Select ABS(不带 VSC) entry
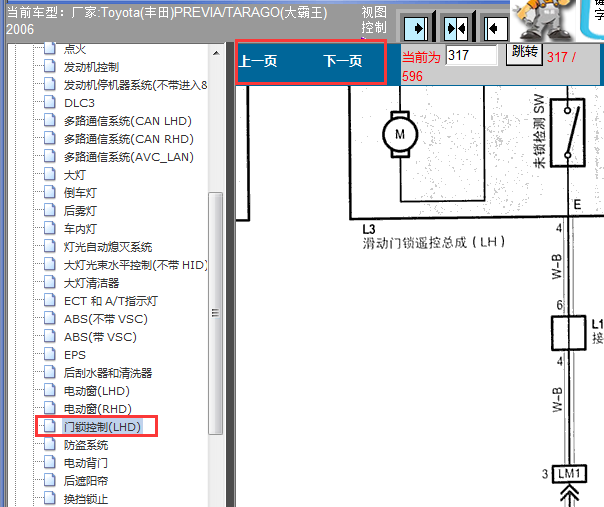This screenshot has height=507, width=604. [106, 319]
